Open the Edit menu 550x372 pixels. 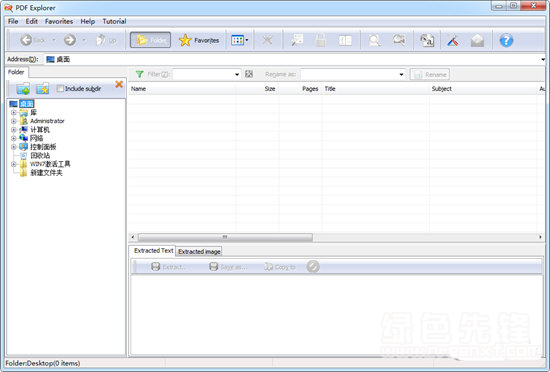click(32, 21)
